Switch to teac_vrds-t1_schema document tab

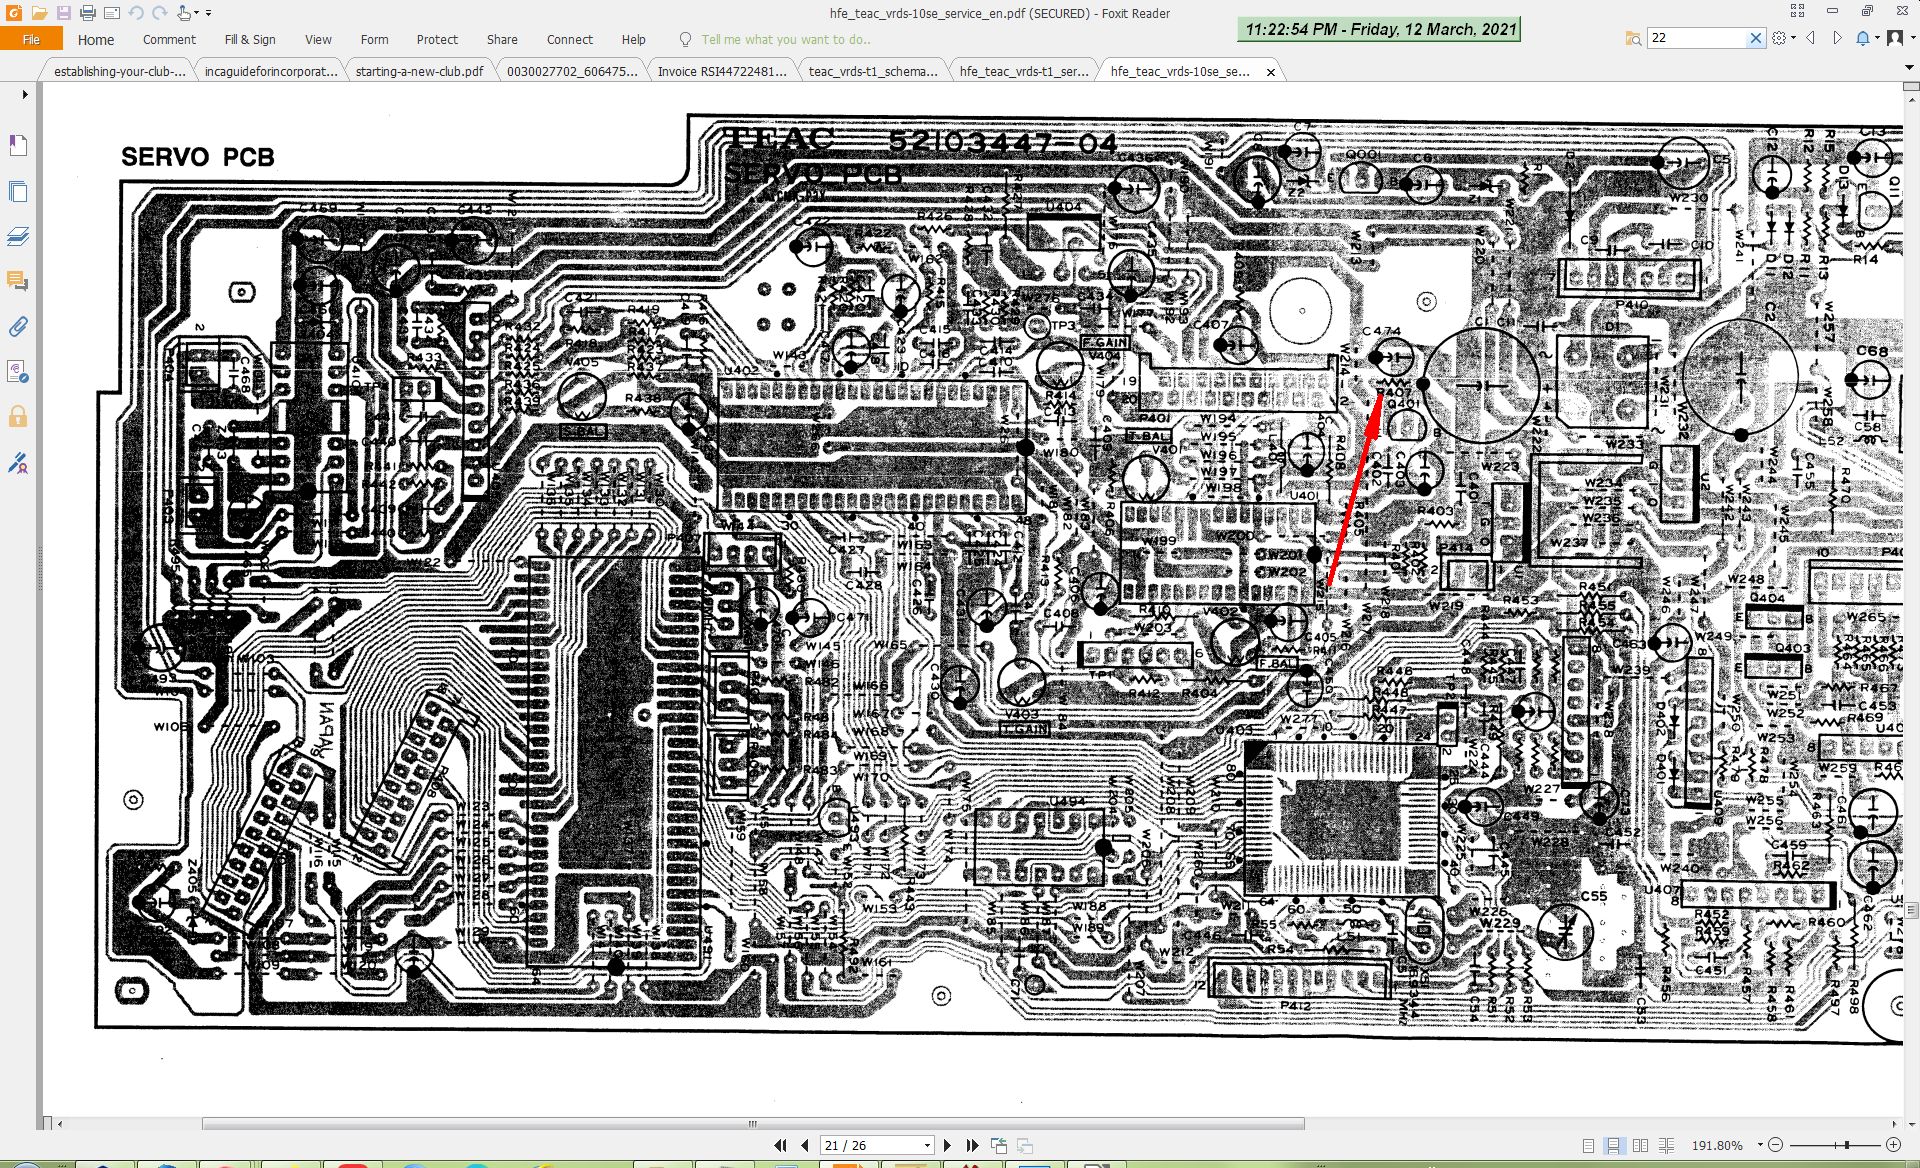872,71
